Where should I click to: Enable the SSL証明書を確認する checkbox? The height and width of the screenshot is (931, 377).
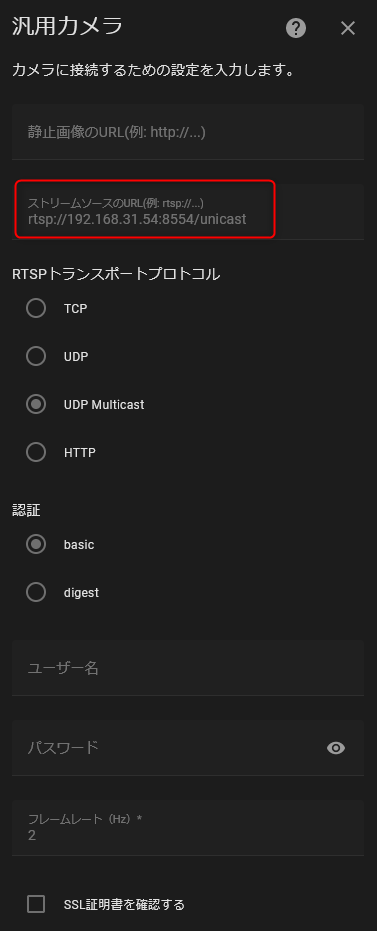36,904
